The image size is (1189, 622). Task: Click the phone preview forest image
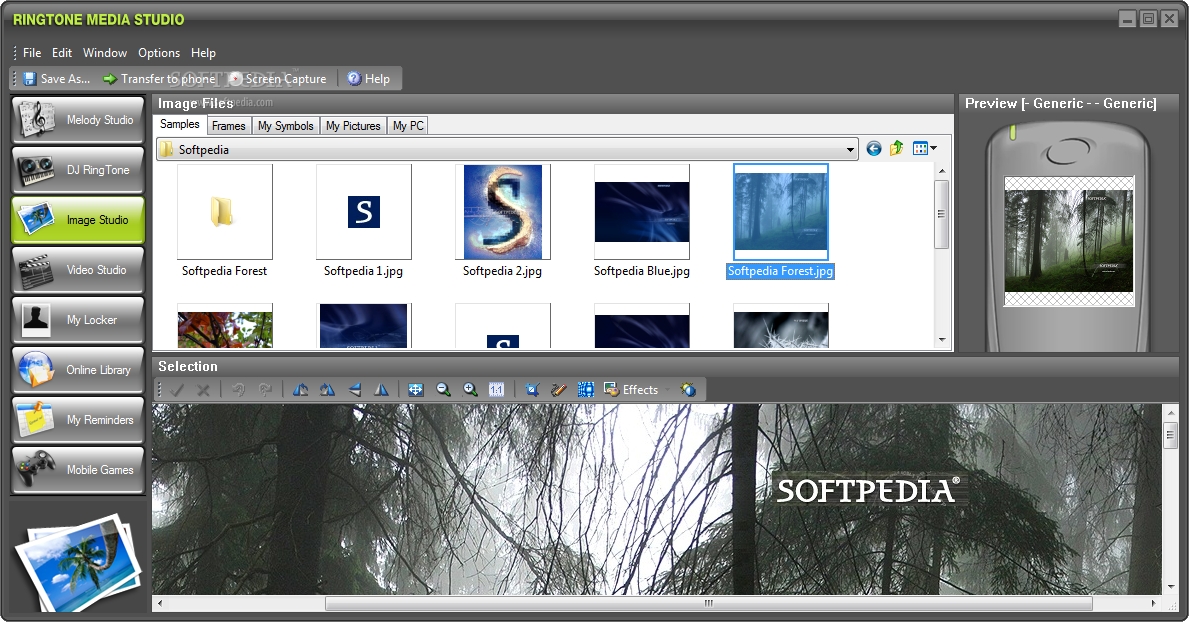[1068, 240]
